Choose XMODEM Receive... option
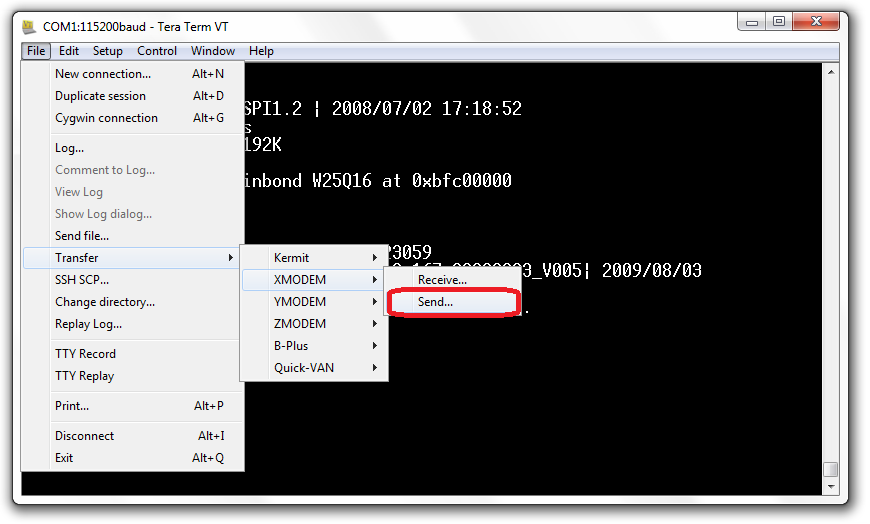This screenshot has width=870, height=524. pyautogui.click(x=453, y=280)
